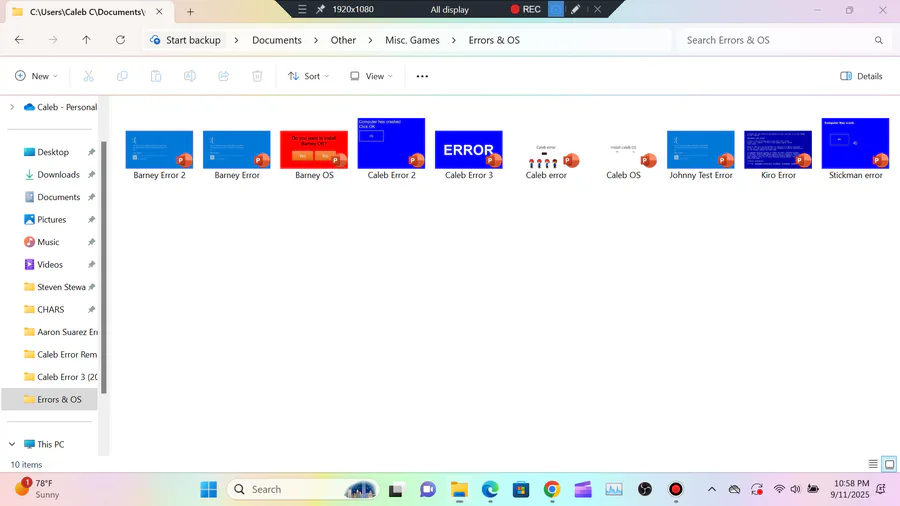Click the Delete trash can icon
This screenshot has width=900, height=506.
257,76
